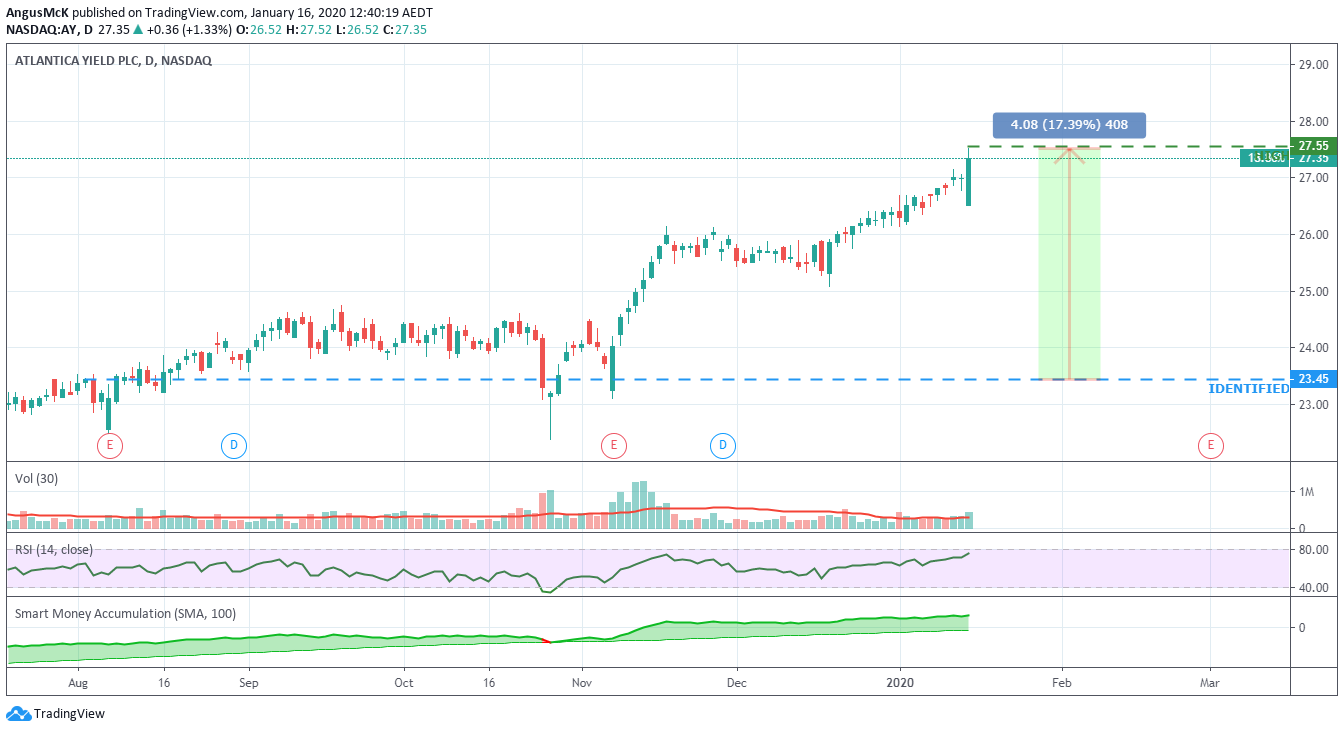
Task: Click the 40.00 RSI scale label
Action: [x=1312, y=588]
